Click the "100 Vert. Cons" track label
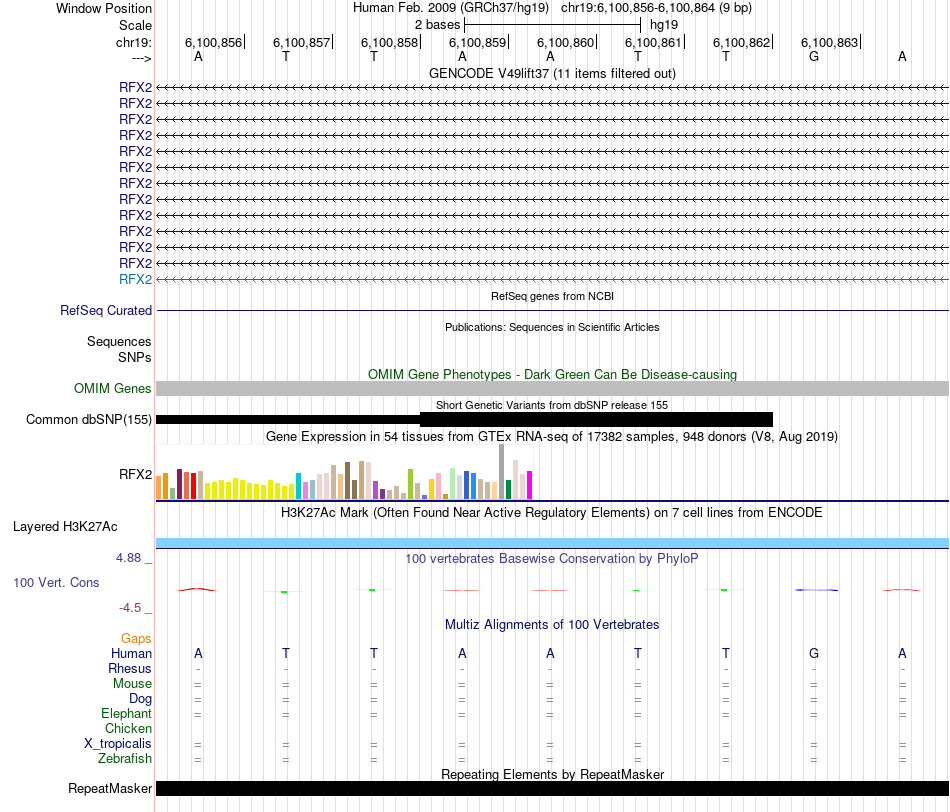The width and height of the screenshot is (950, 812). pos(56,582)
